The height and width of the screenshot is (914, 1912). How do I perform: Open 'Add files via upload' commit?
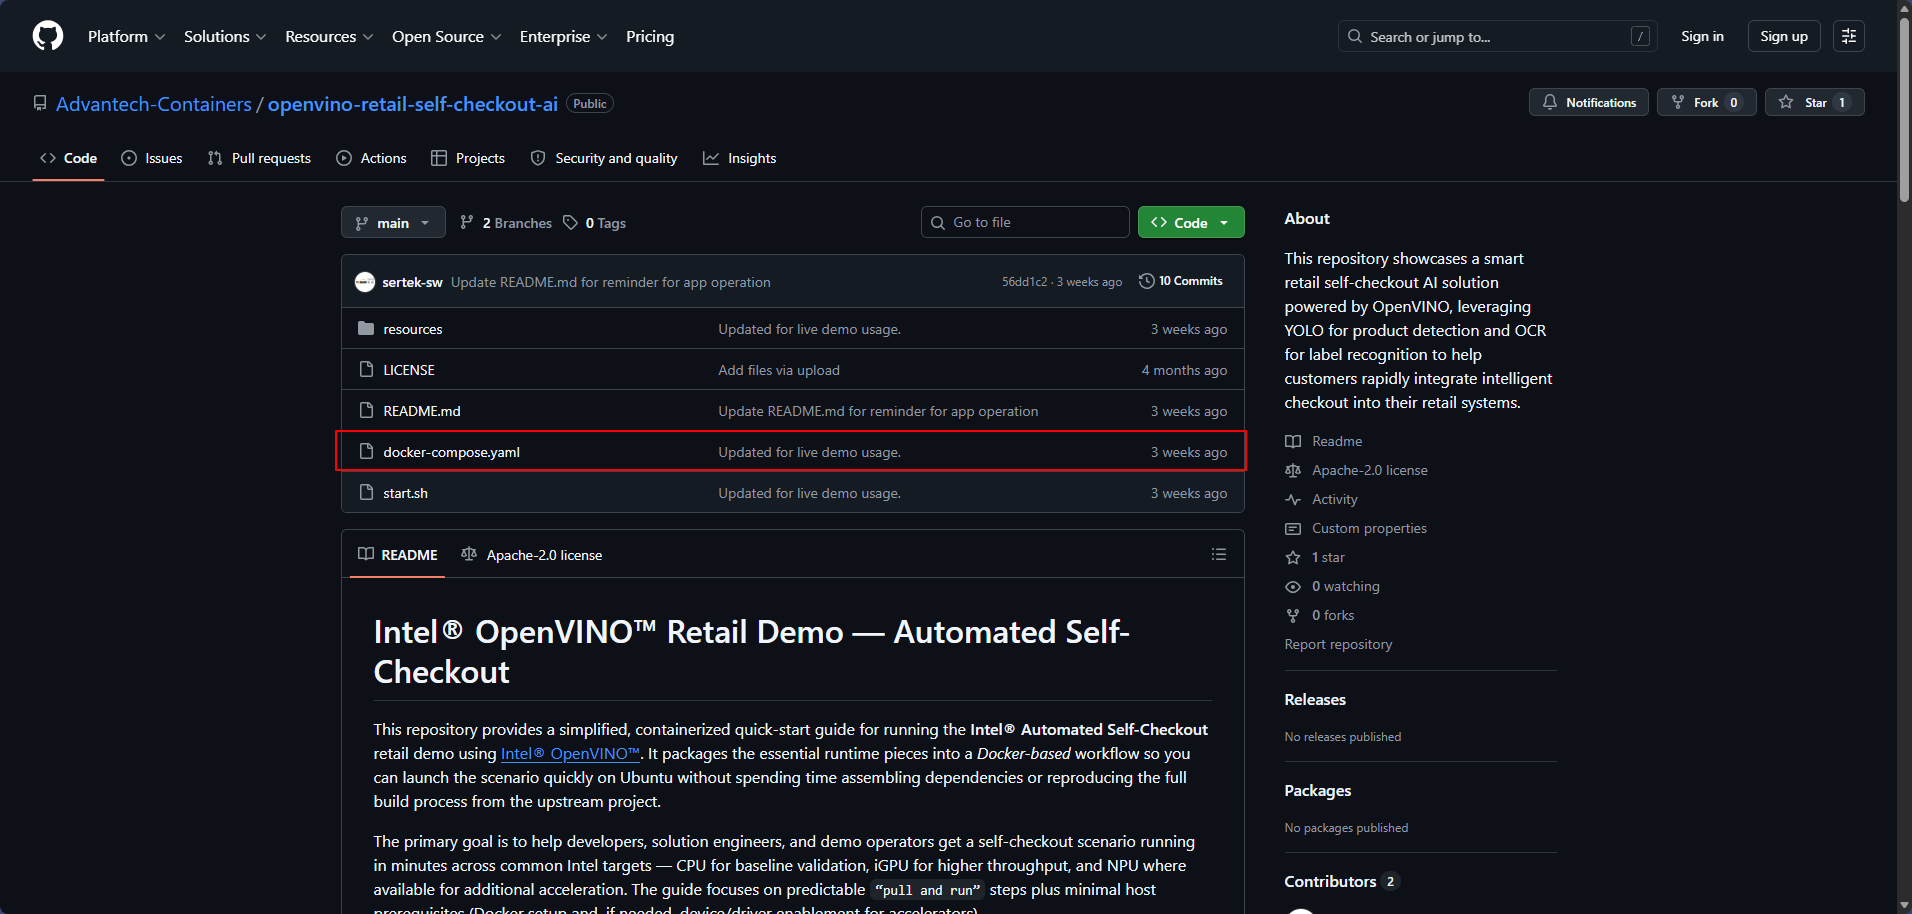[x=779, y=370]
